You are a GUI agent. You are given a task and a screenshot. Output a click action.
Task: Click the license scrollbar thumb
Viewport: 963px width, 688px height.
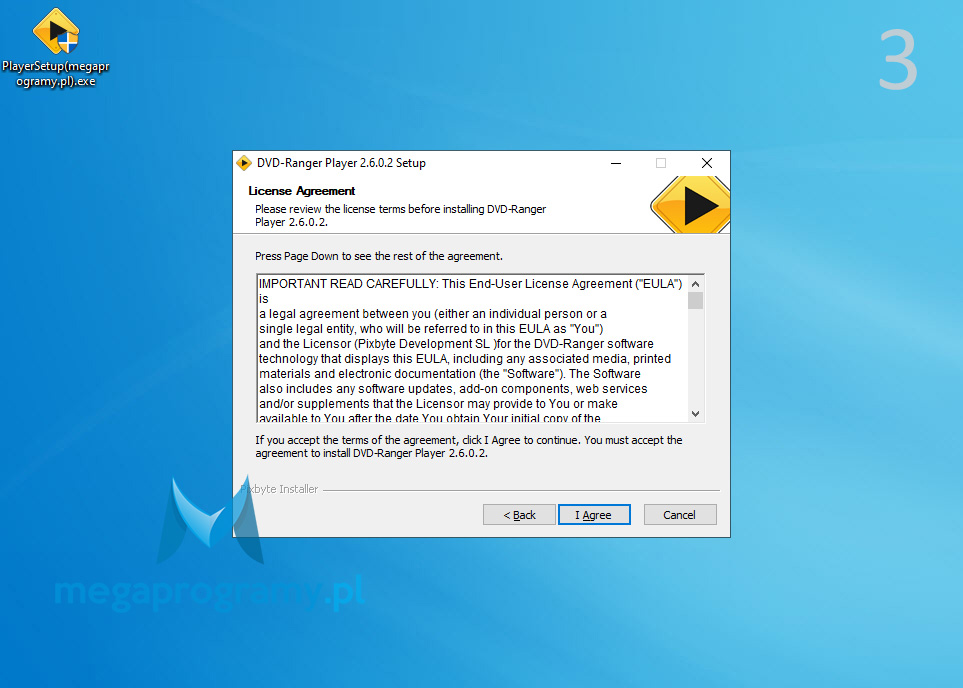(x=695, y=300)
